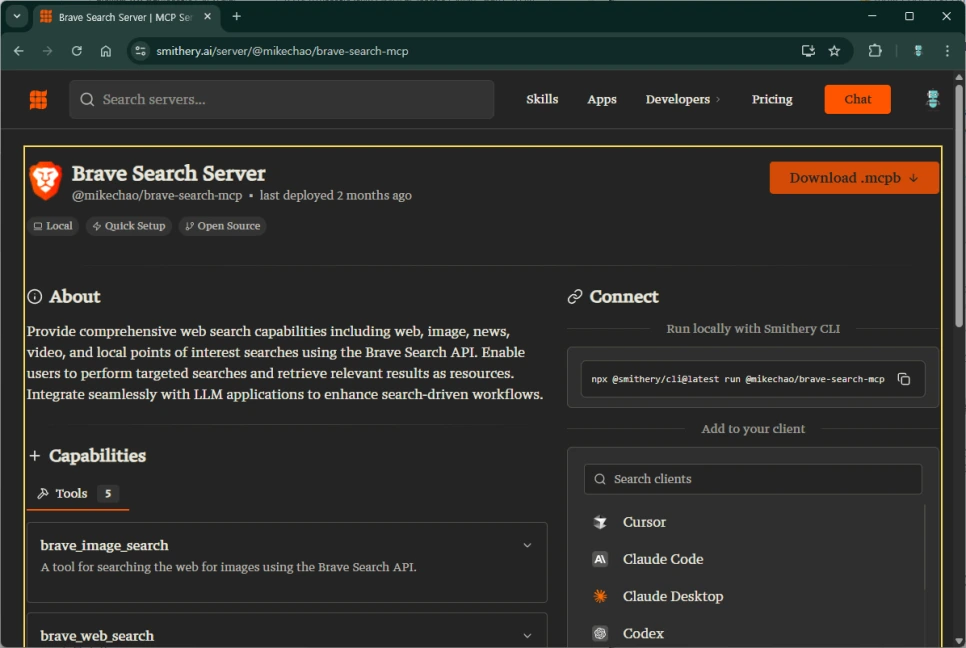Click the npx @smithery/cli command text
Screen dimensions: 966x648
click(737, 379)
